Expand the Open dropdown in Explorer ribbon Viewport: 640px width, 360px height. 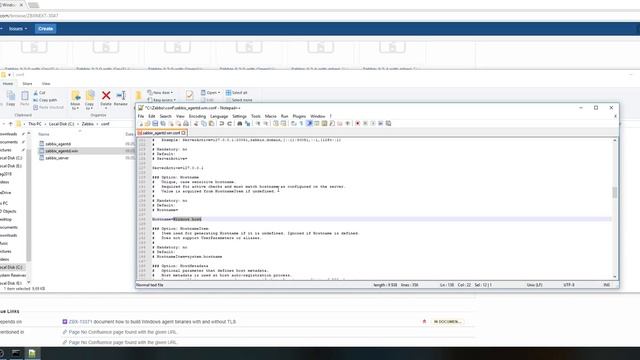point(211,93)
